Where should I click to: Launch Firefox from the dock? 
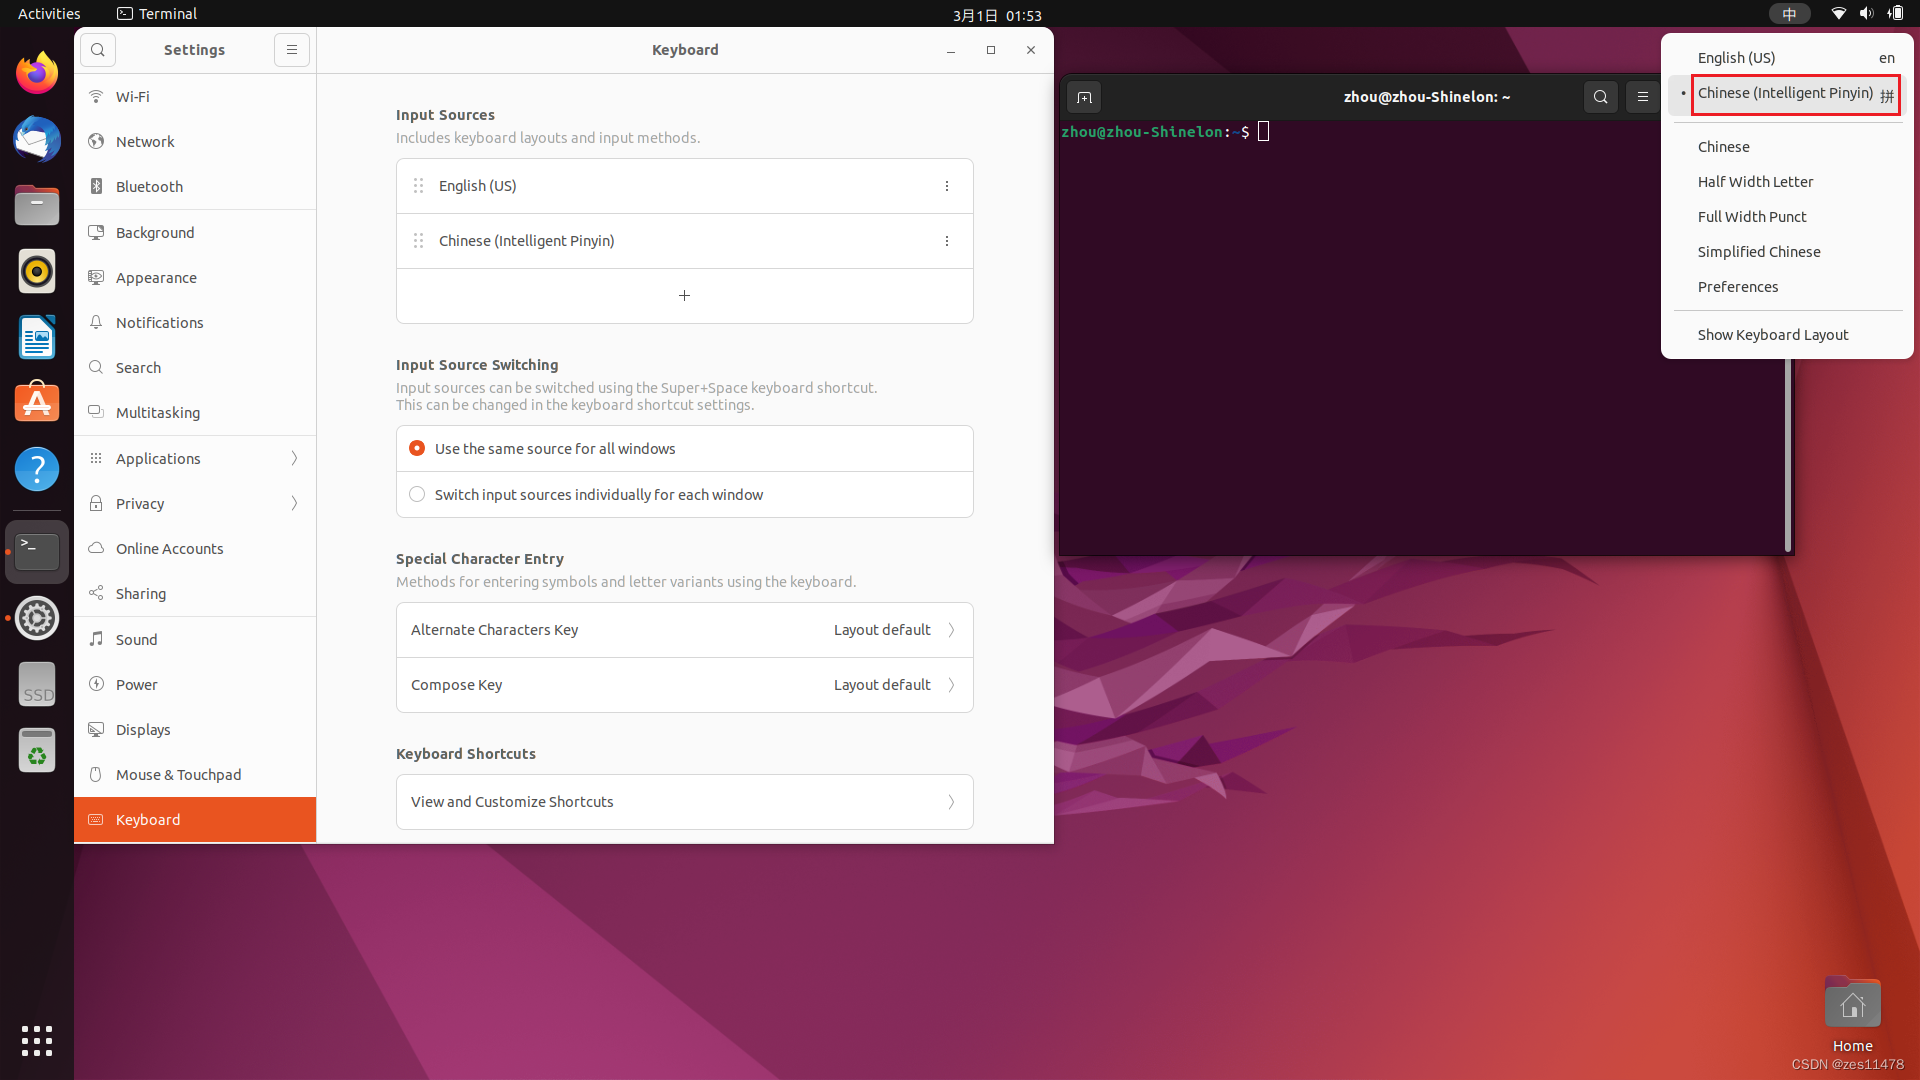tap(36, 72)
